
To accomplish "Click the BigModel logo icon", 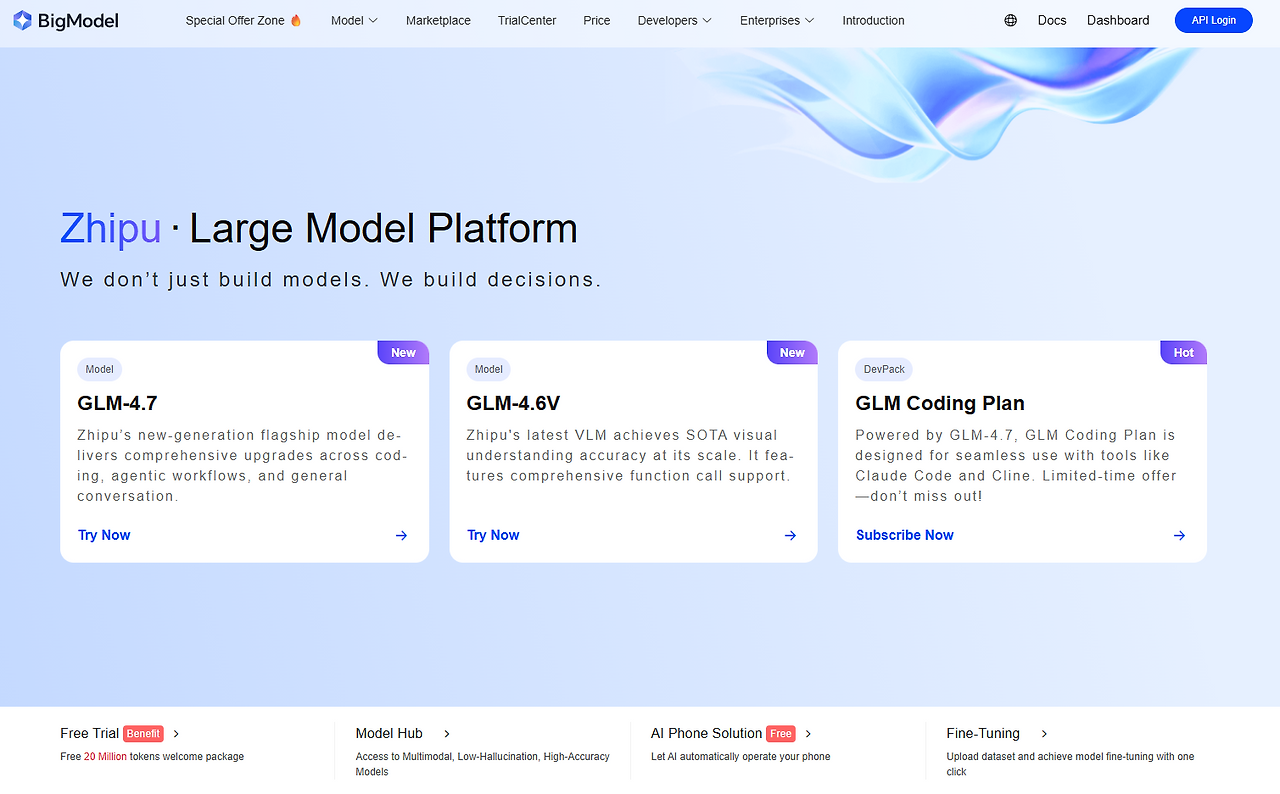I will [x=22, y=20].
